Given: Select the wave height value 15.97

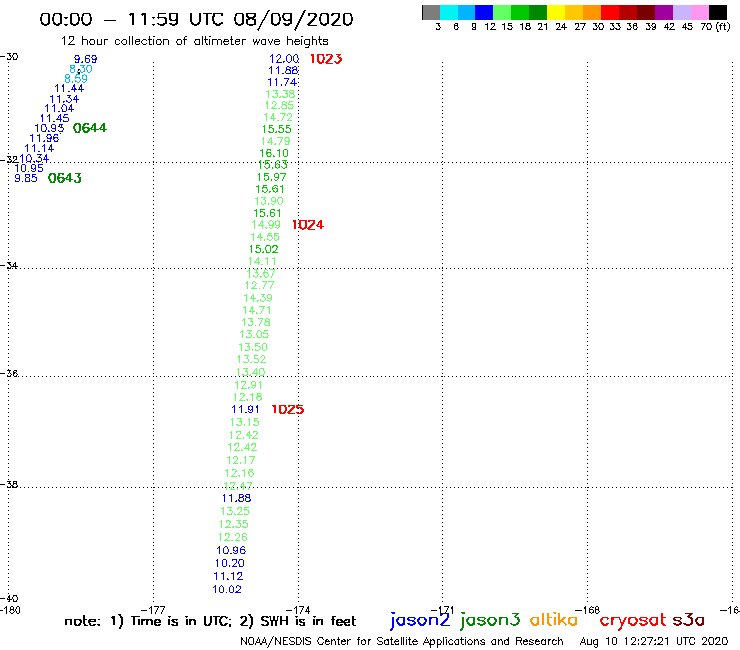Looking at the screenshot, I should [x=271, y=177].
